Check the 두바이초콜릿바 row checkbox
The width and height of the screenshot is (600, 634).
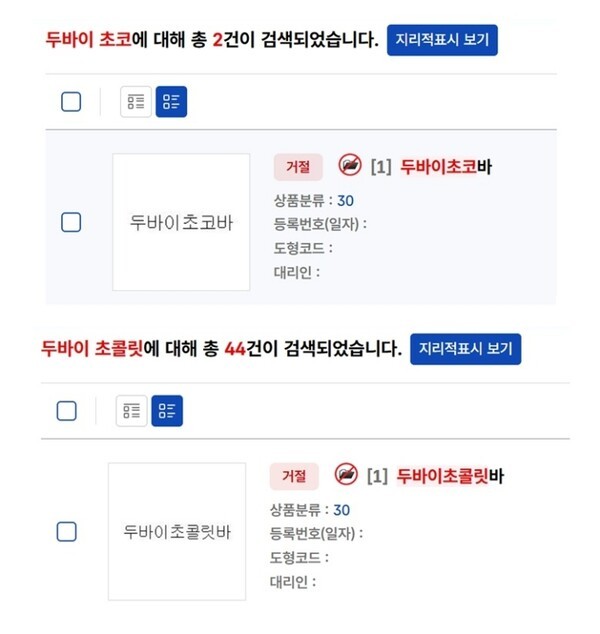coord(67,532)
